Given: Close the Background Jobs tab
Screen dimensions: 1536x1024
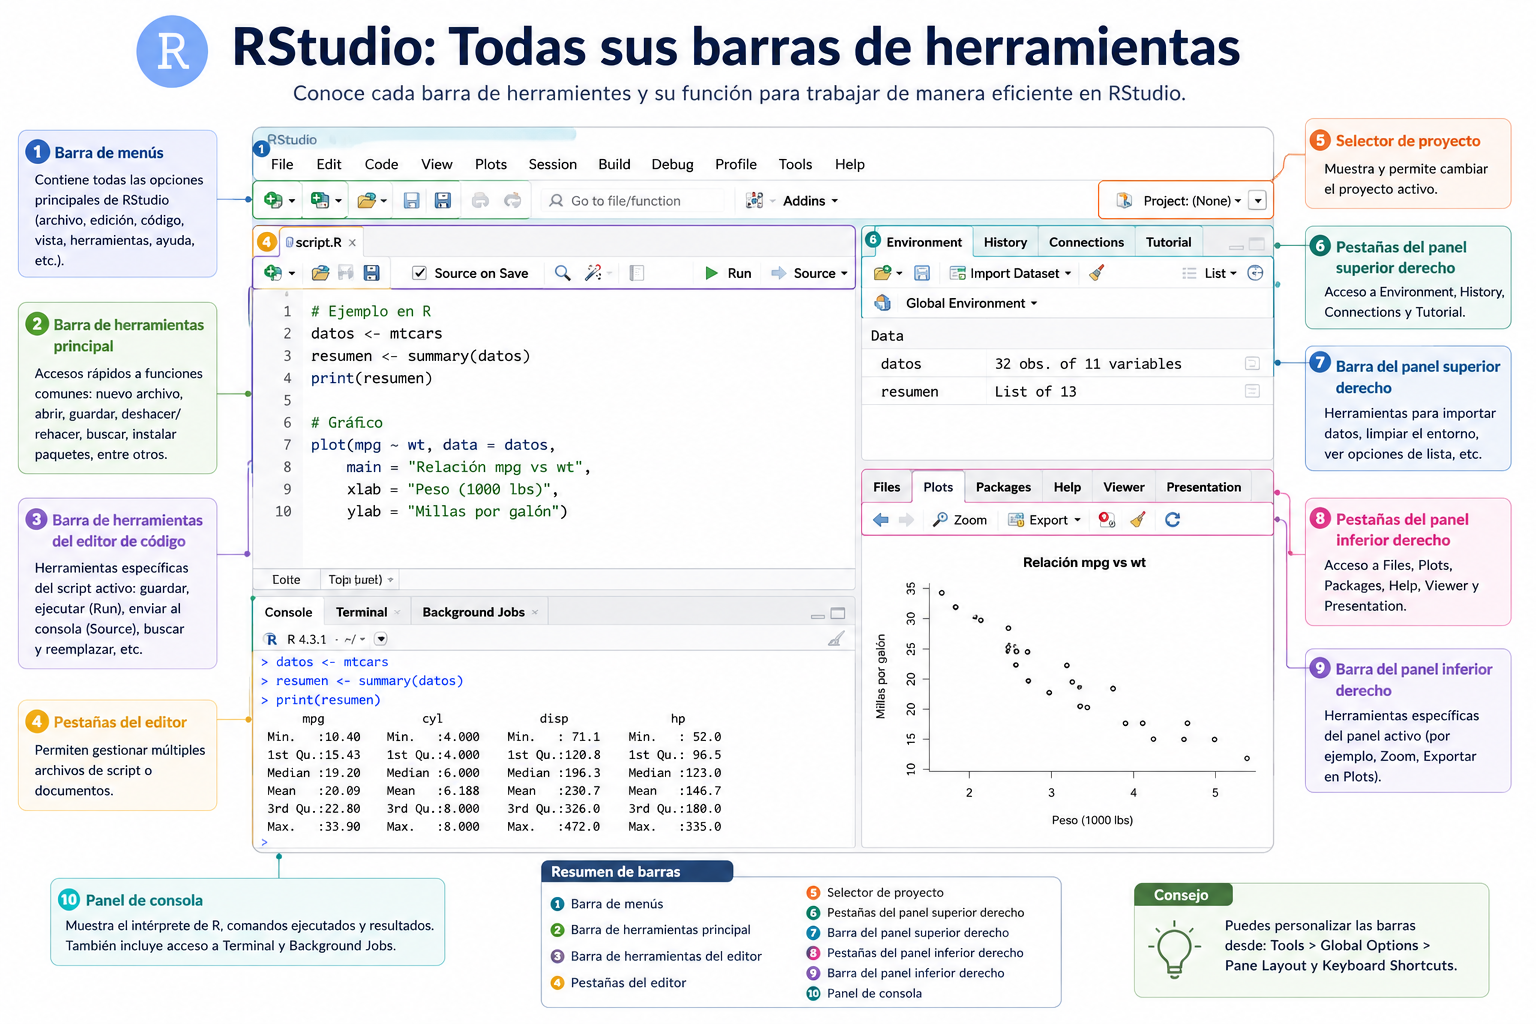Looking at the screenshot, I should 535,612.
